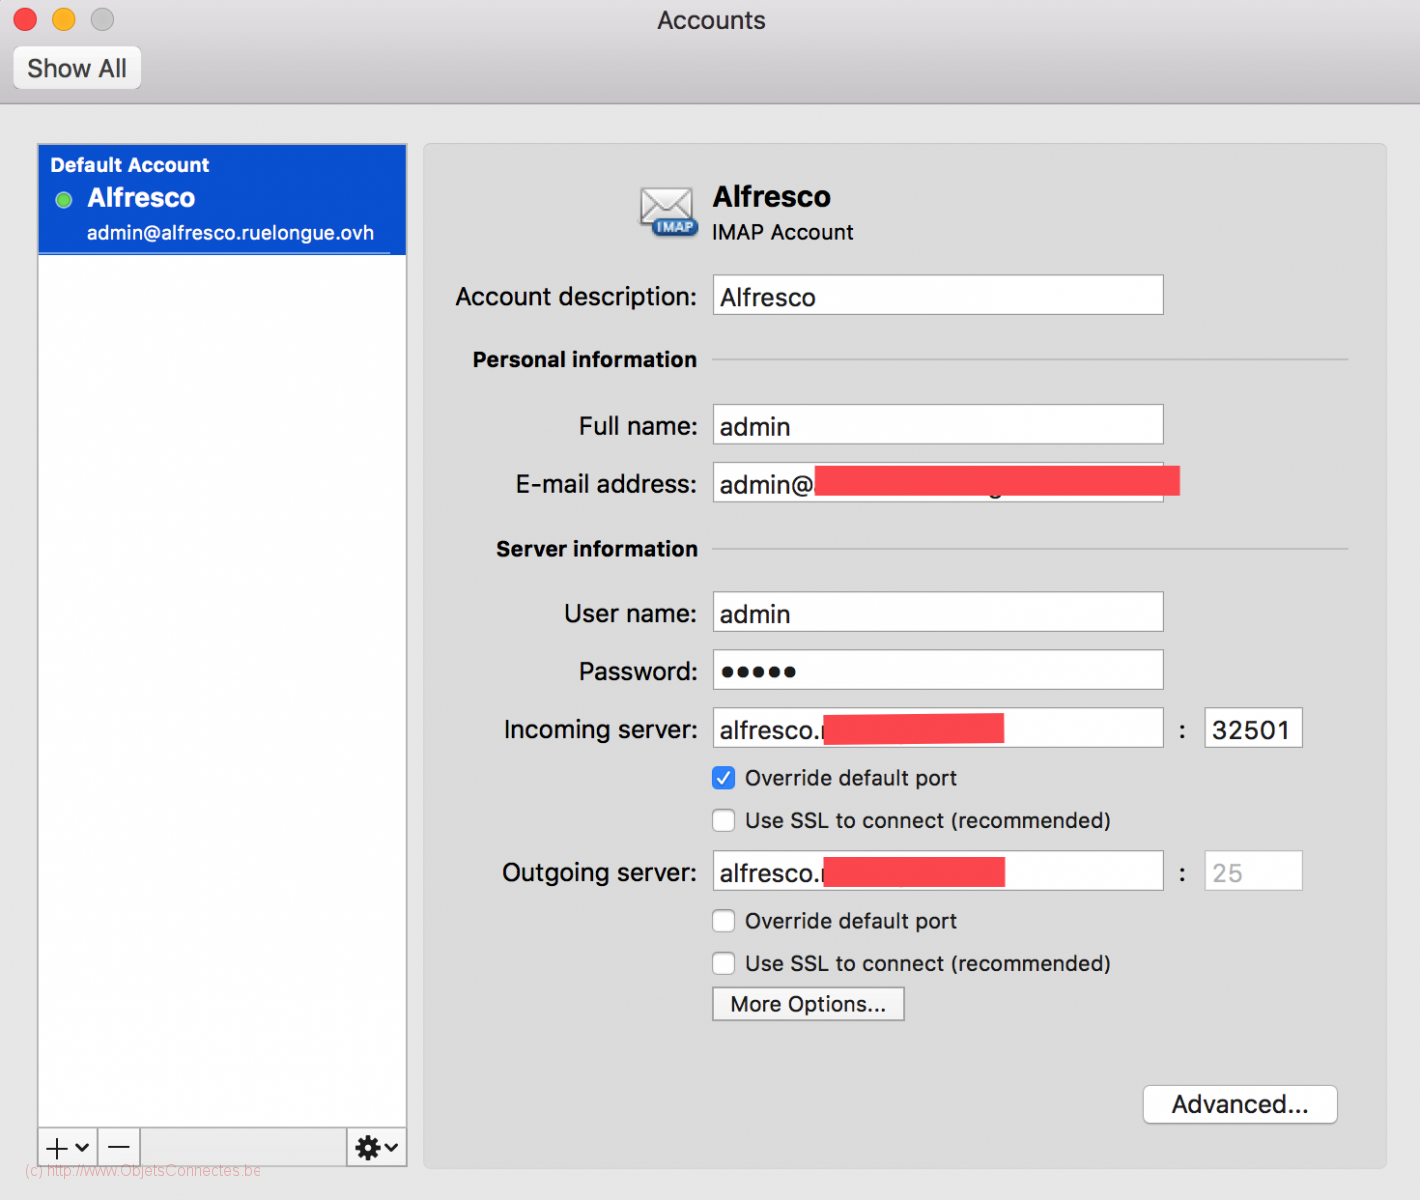Click the outgoing port field 25
The image size is (1420, 1200).
tap(1253, 871)
